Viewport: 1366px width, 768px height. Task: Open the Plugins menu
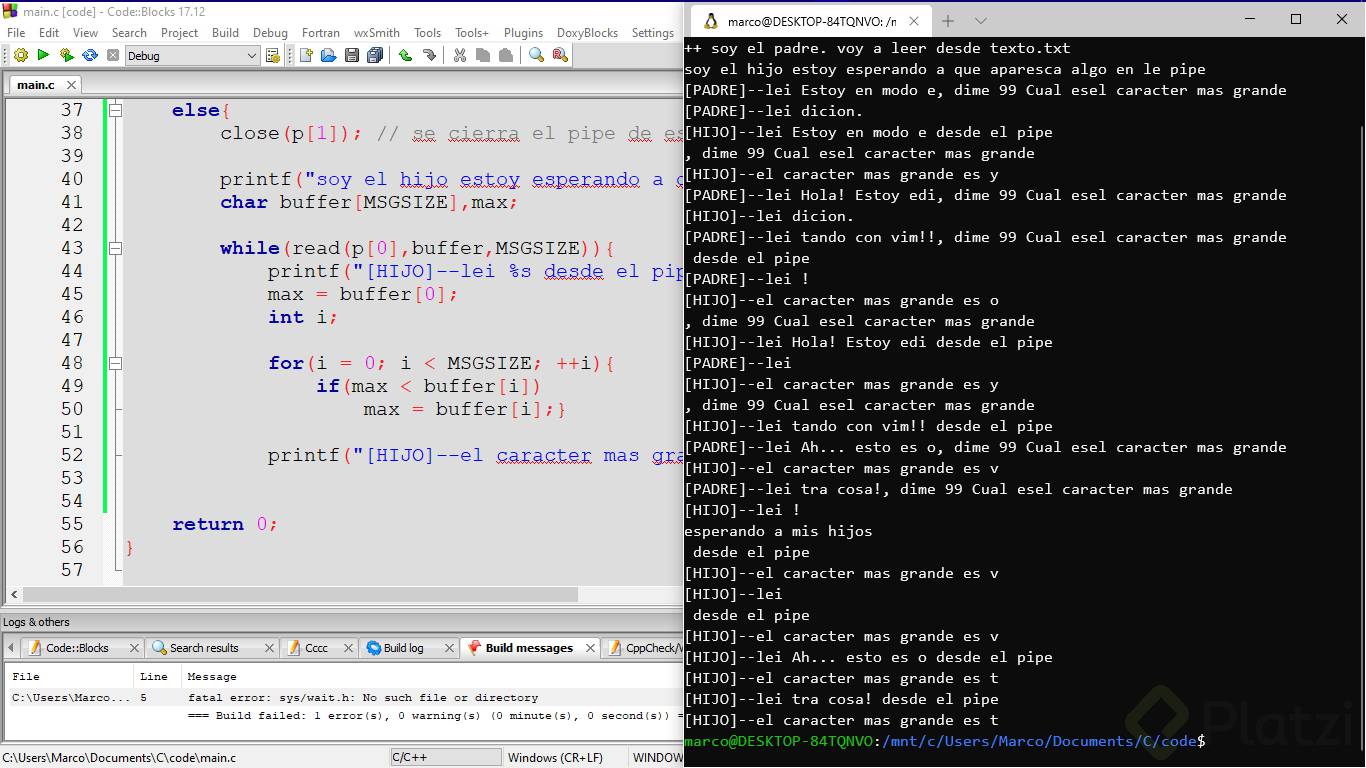pos(523,33)
